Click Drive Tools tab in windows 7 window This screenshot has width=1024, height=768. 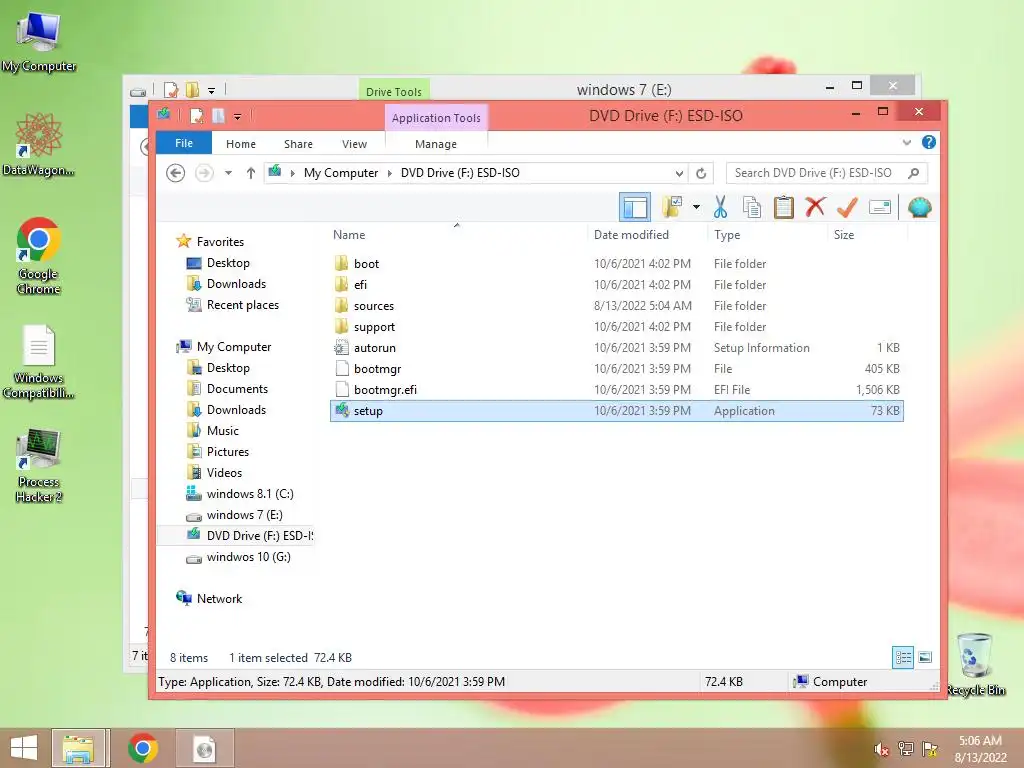tap(394, 91)
